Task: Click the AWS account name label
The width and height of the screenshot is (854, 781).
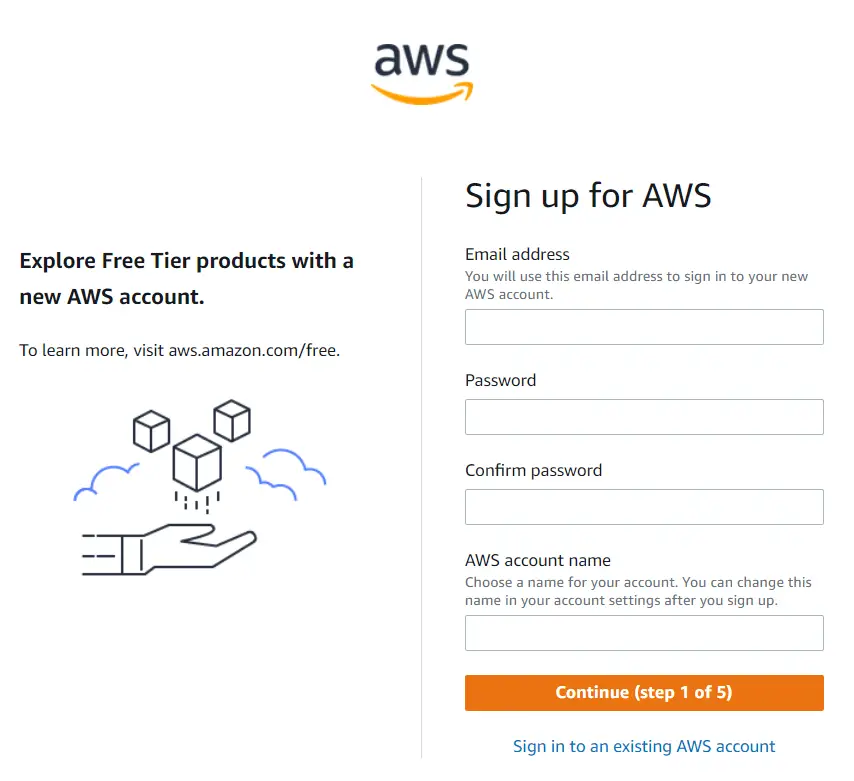Action: [538, 560]
